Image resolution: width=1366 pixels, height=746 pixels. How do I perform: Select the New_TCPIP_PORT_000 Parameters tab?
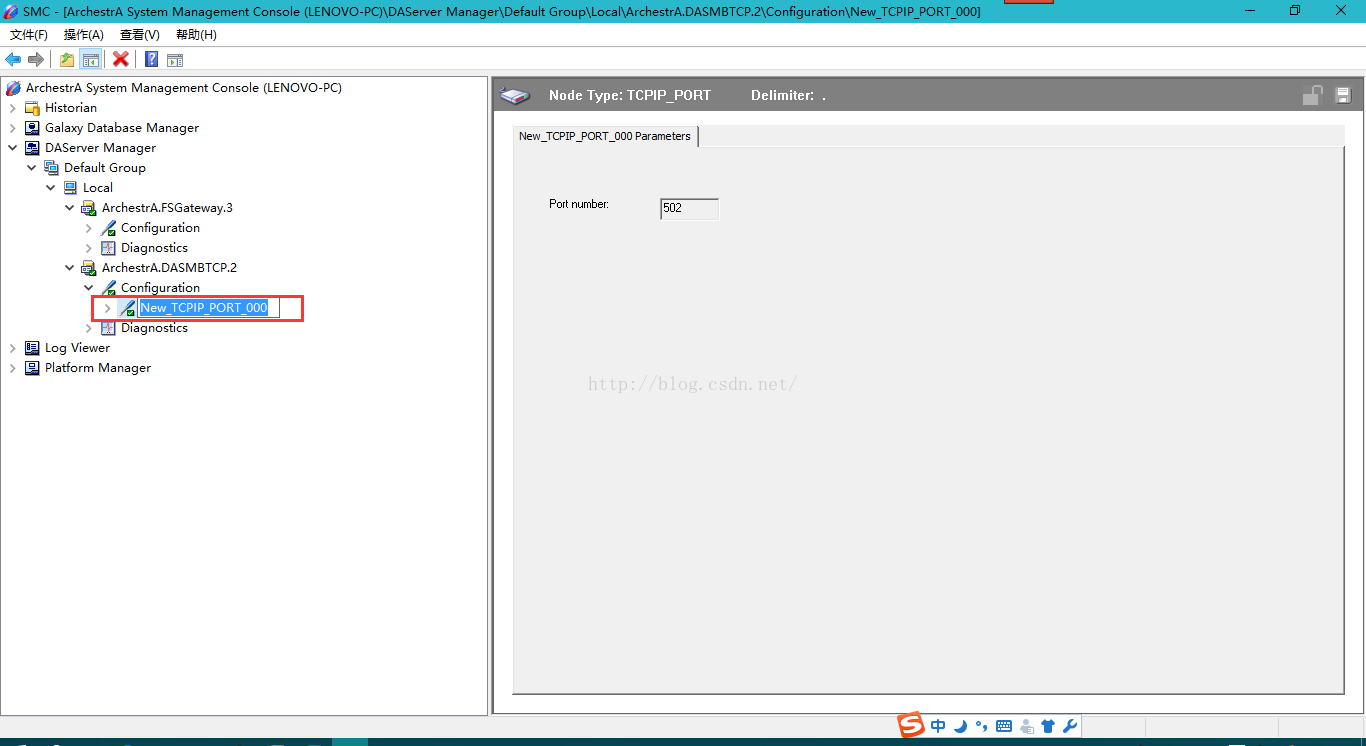pos(605,136)
